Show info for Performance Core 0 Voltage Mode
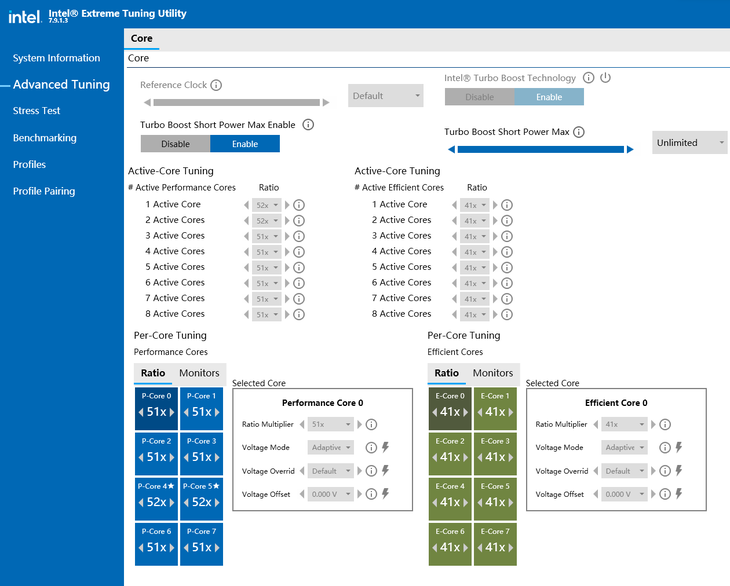 [371, 448]
